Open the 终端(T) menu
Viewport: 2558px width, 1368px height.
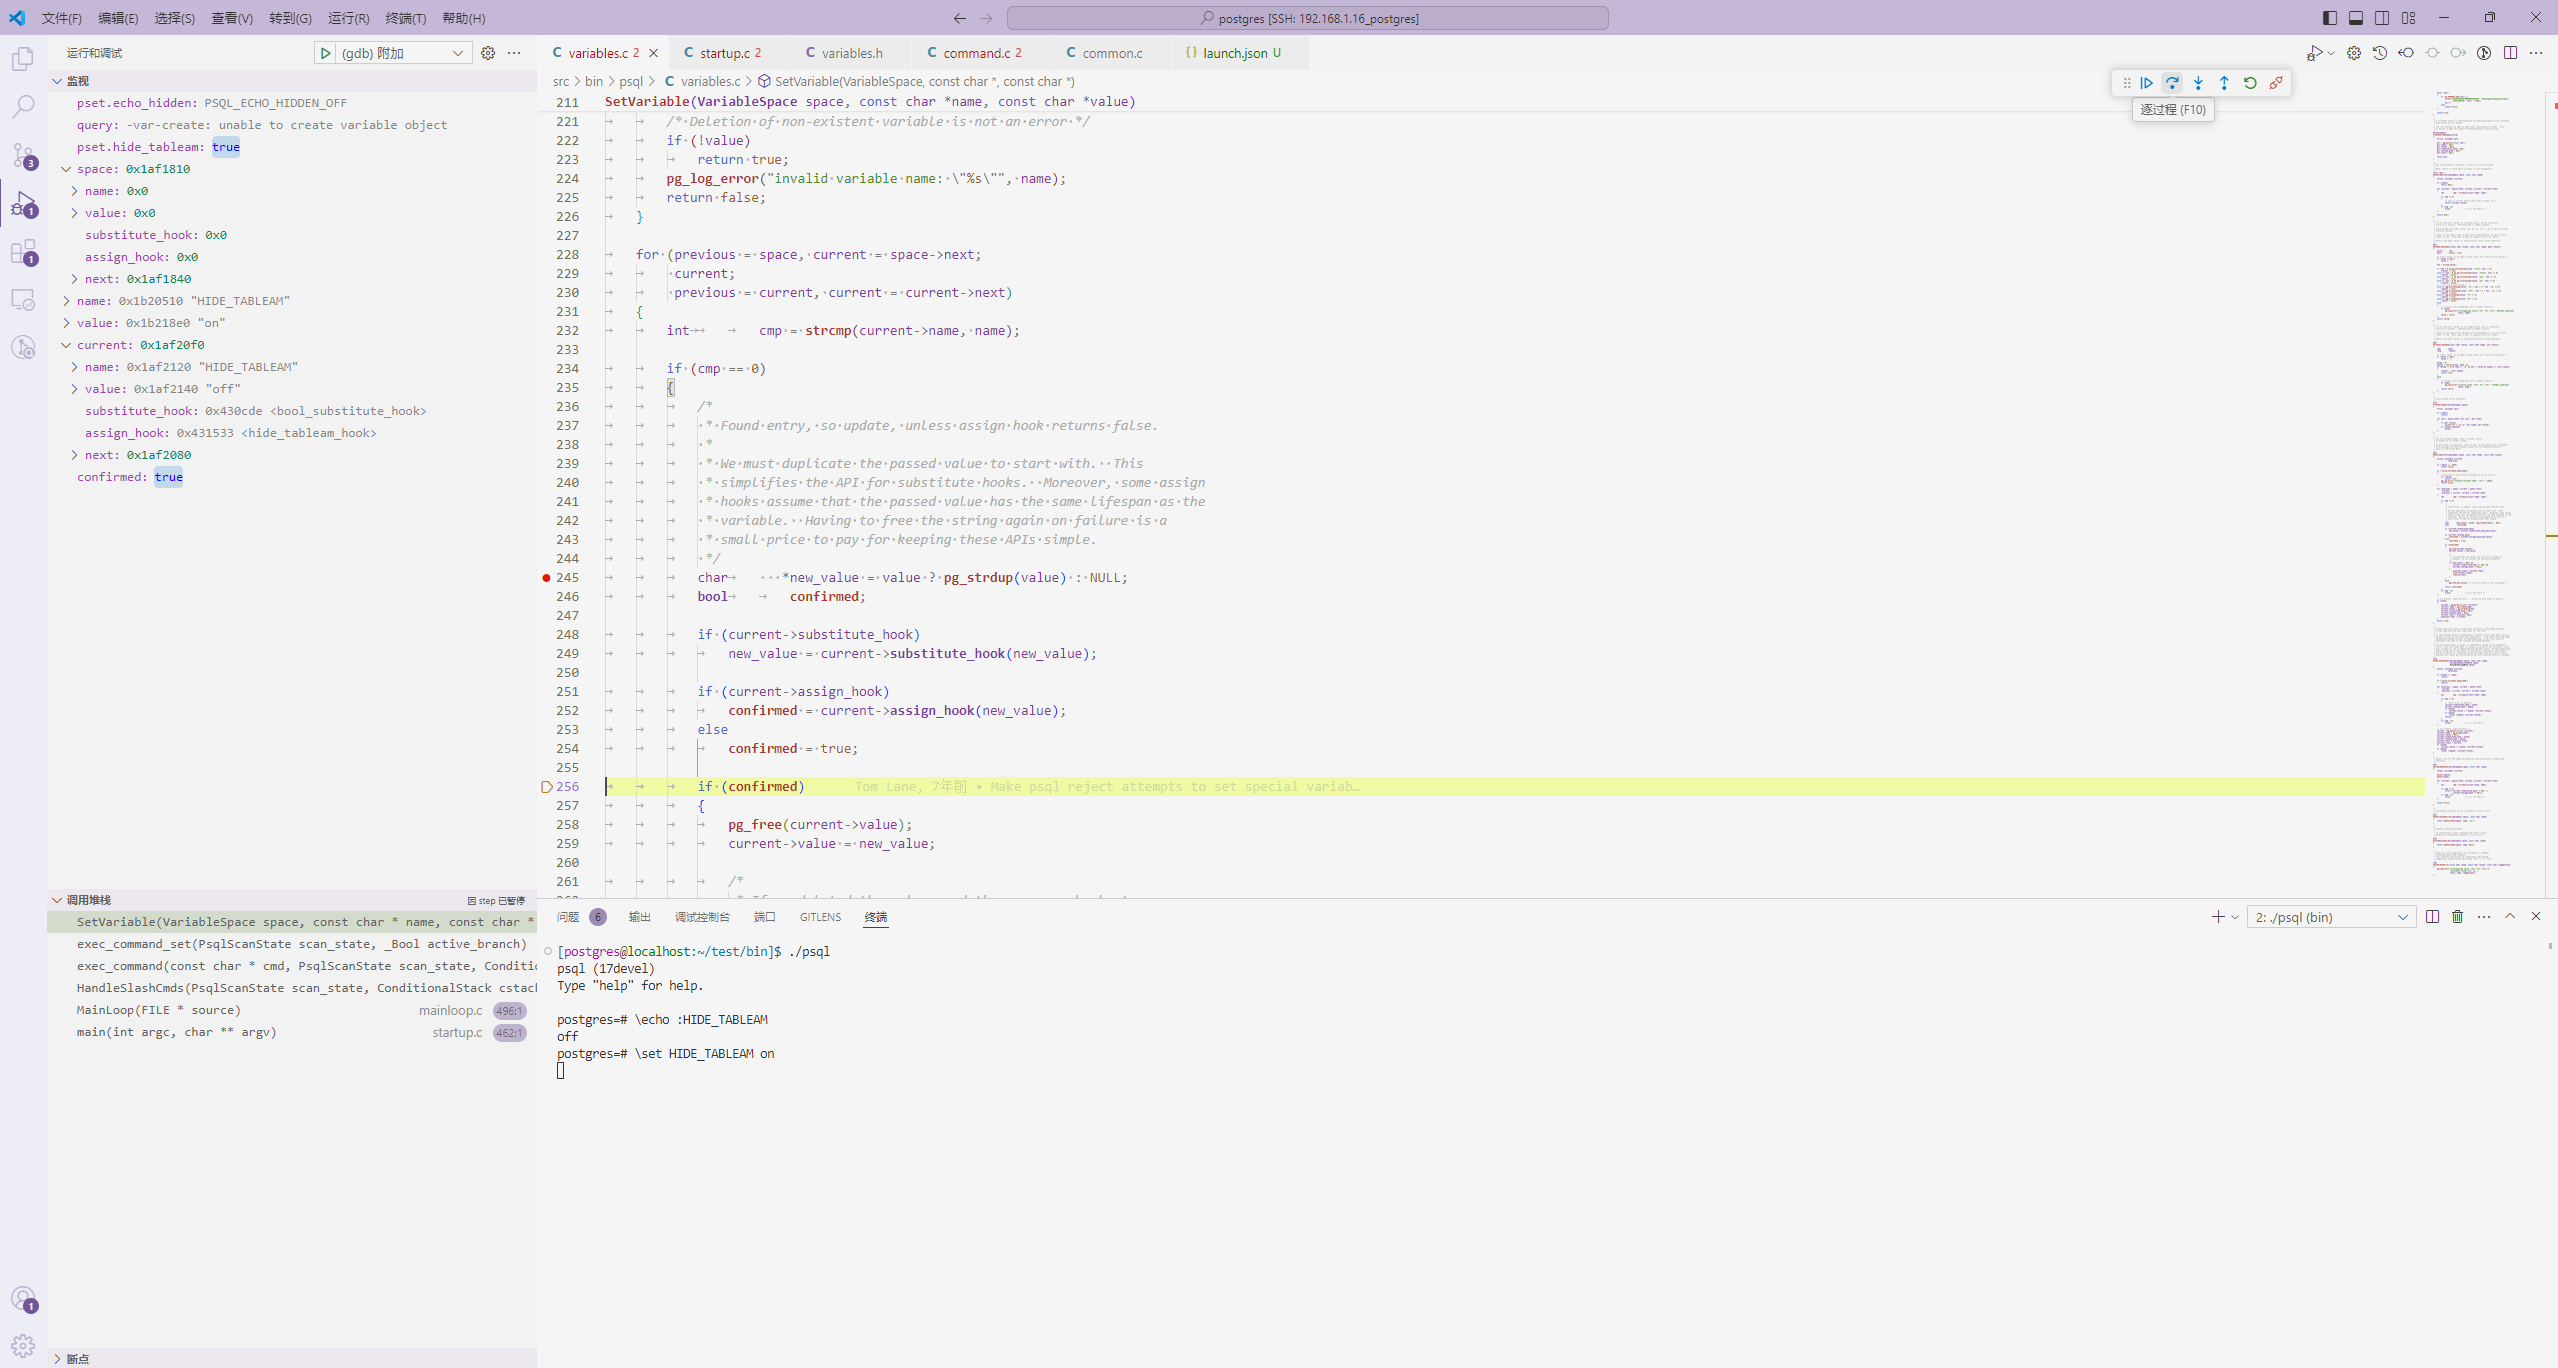406,18
